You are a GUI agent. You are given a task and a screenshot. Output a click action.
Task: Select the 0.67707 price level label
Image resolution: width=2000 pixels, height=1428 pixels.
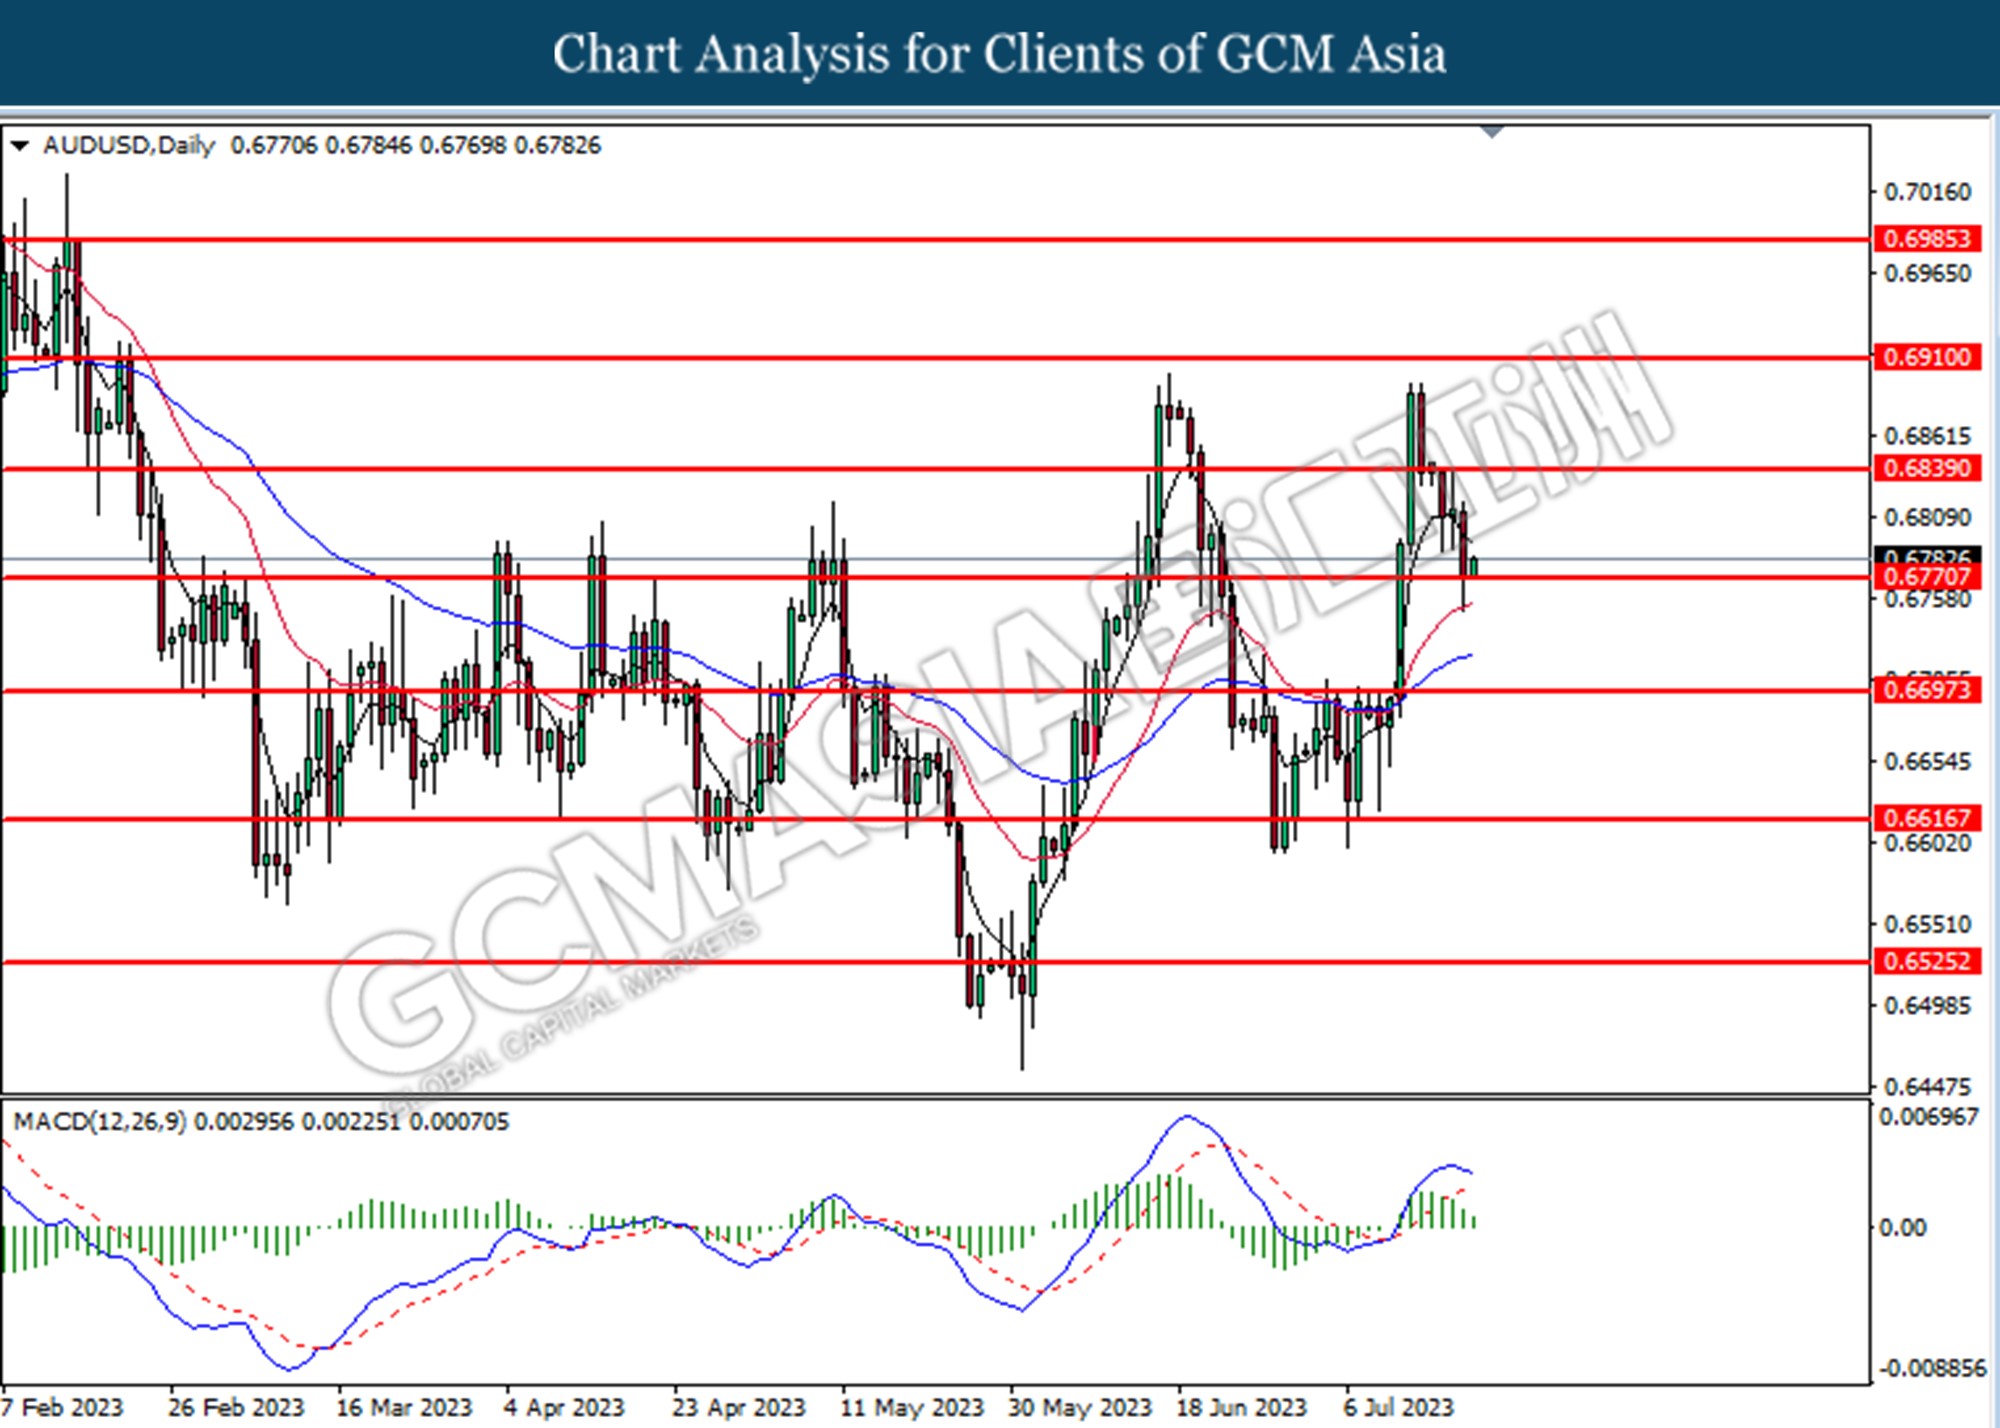point(1926,577)
